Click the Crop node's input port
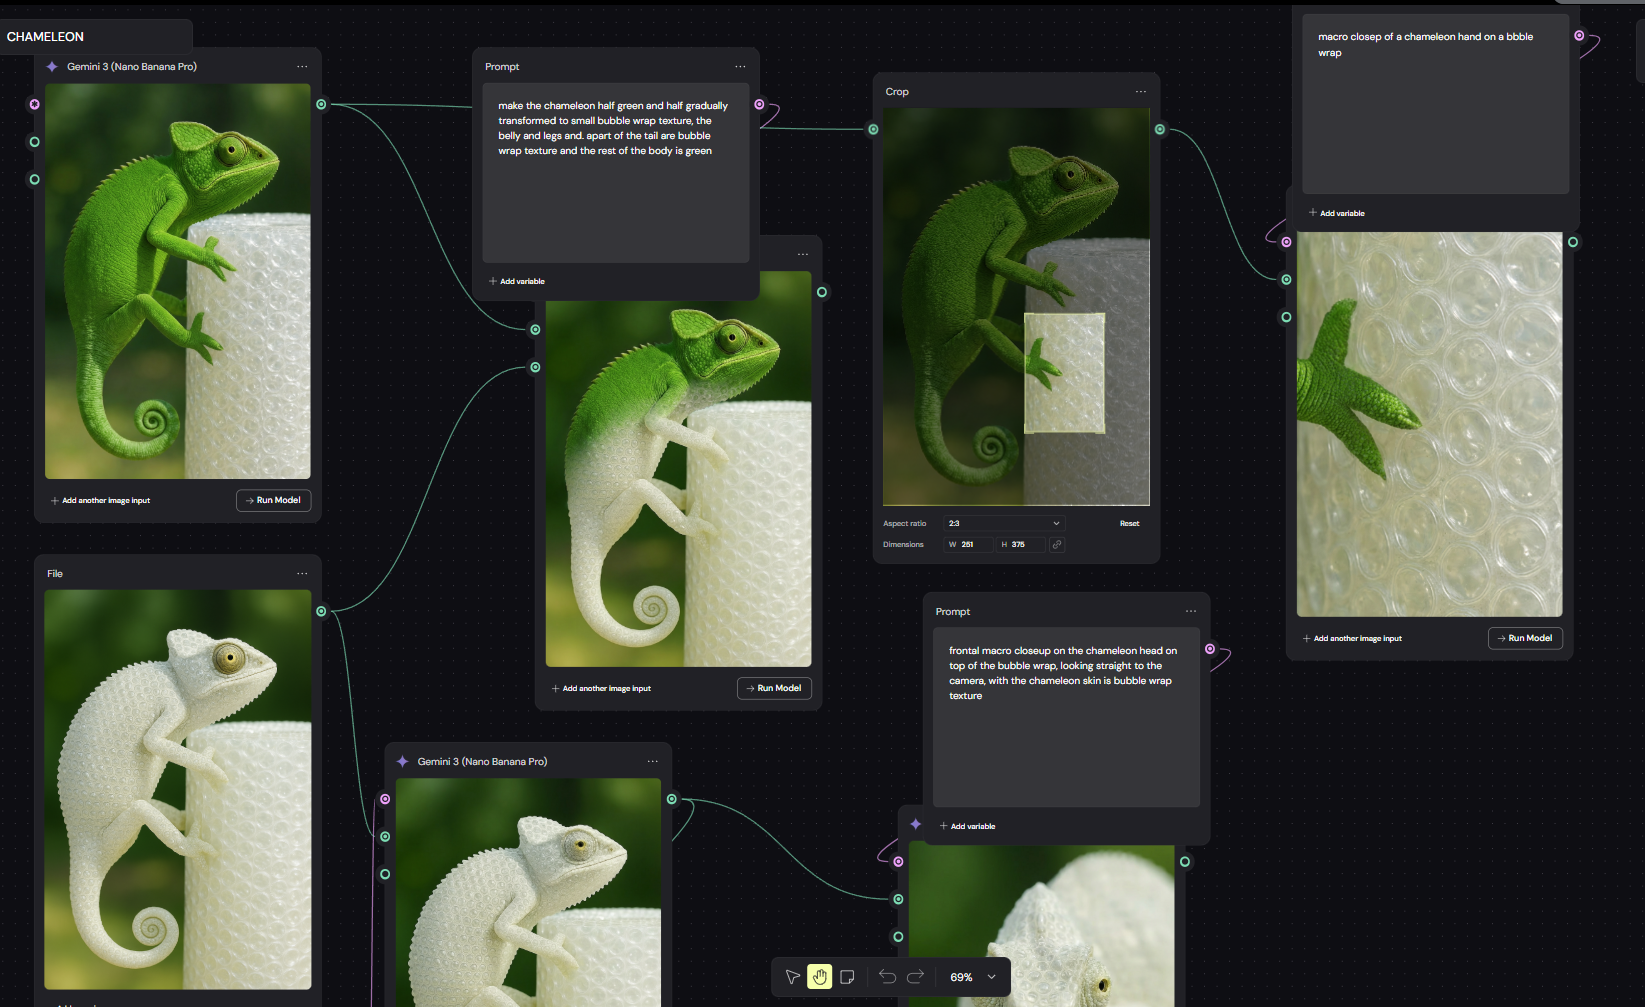The image size is (1645, 1007). 873,129
